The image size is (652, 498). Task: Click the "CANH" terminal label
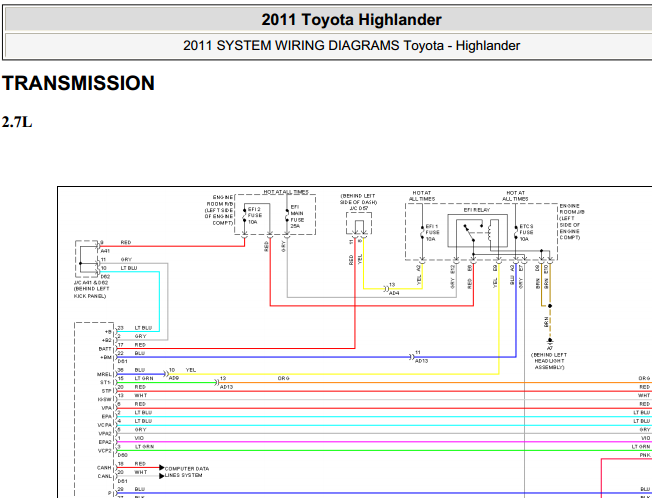tap(104, 468)
